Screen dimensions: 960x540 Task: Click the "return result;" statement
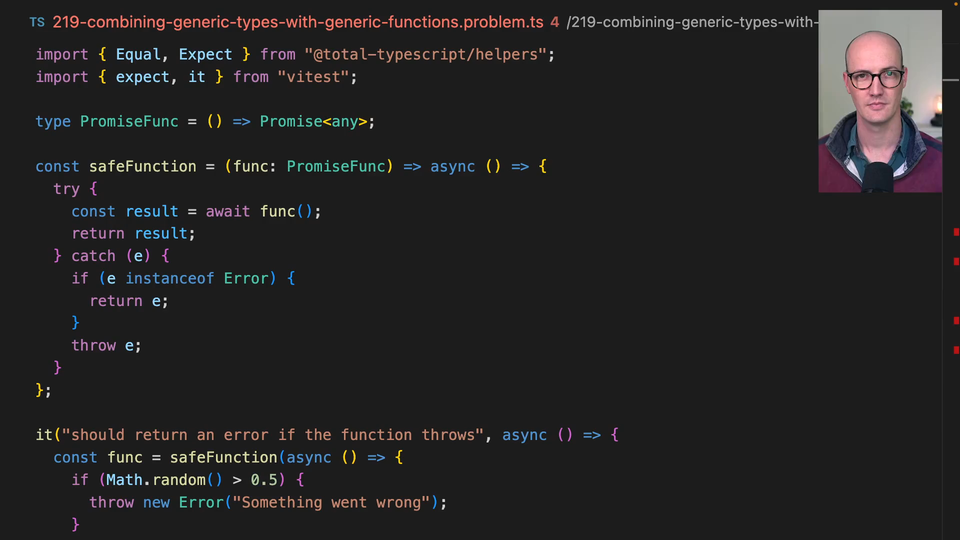coord(133,233)
